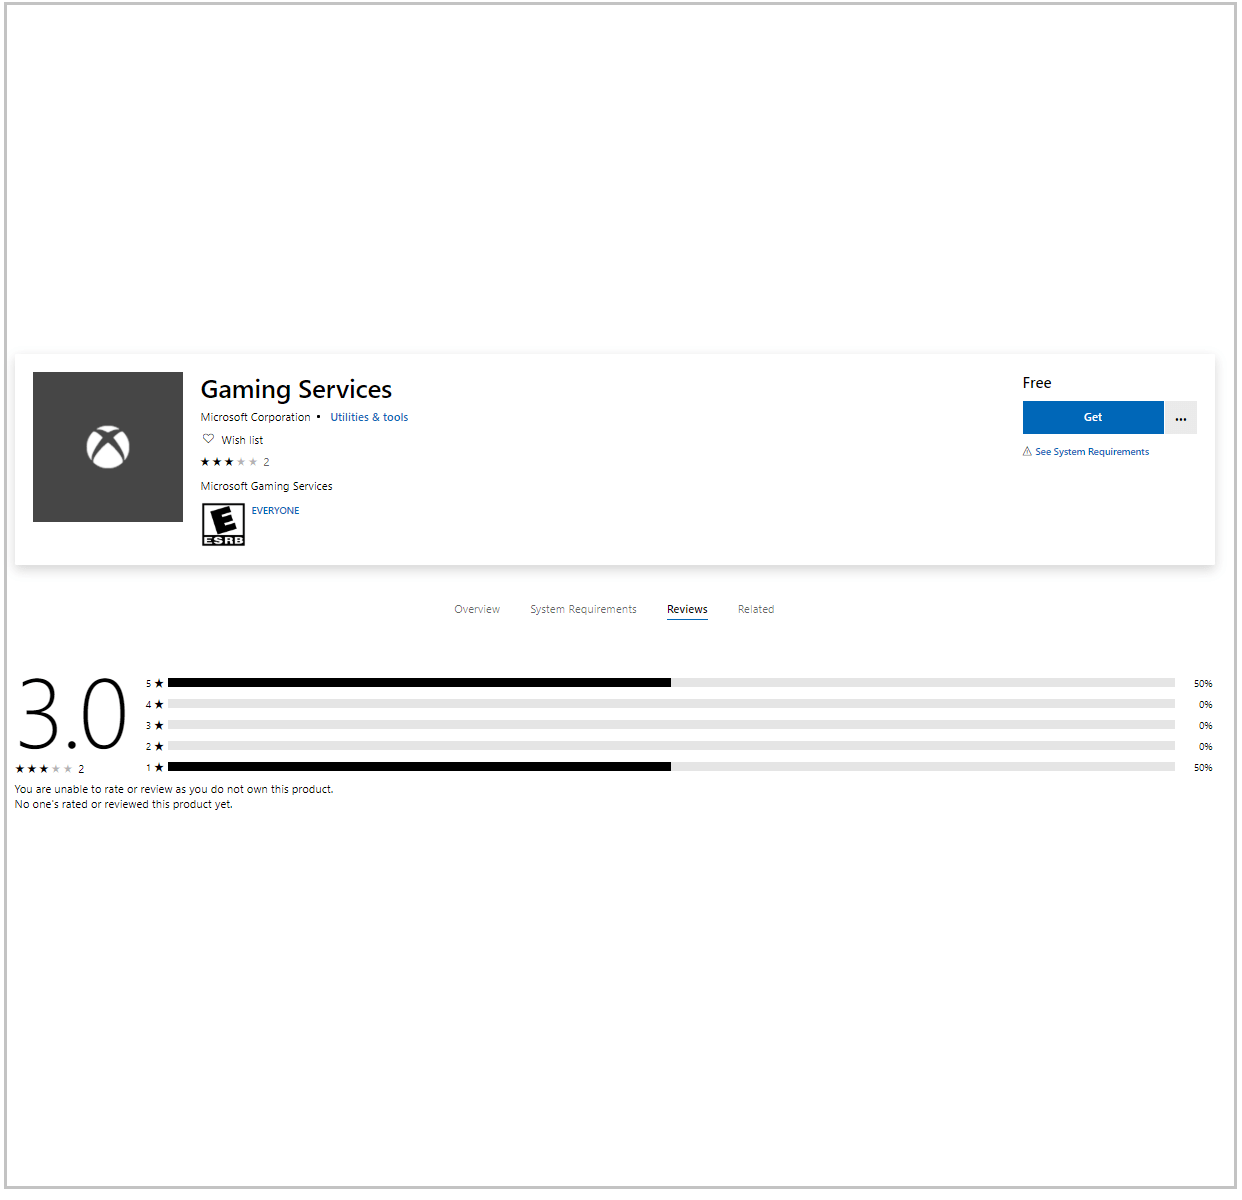Click the EVERYONE rating link
The image size is (1242, 1200).
coord(275,511)
